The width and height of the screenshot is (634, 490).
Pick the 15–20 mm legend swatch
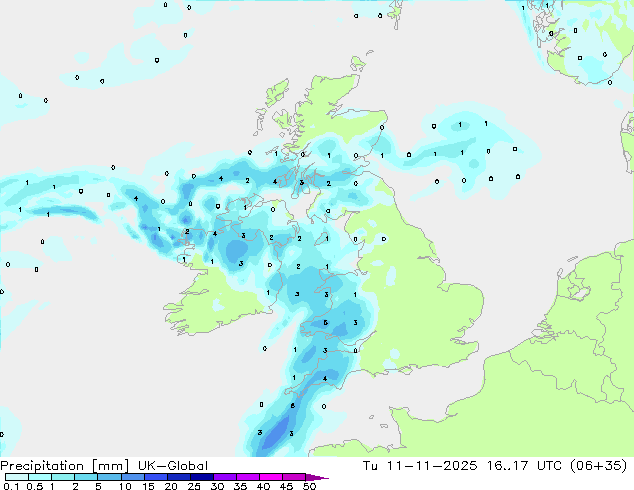(155, 477)
